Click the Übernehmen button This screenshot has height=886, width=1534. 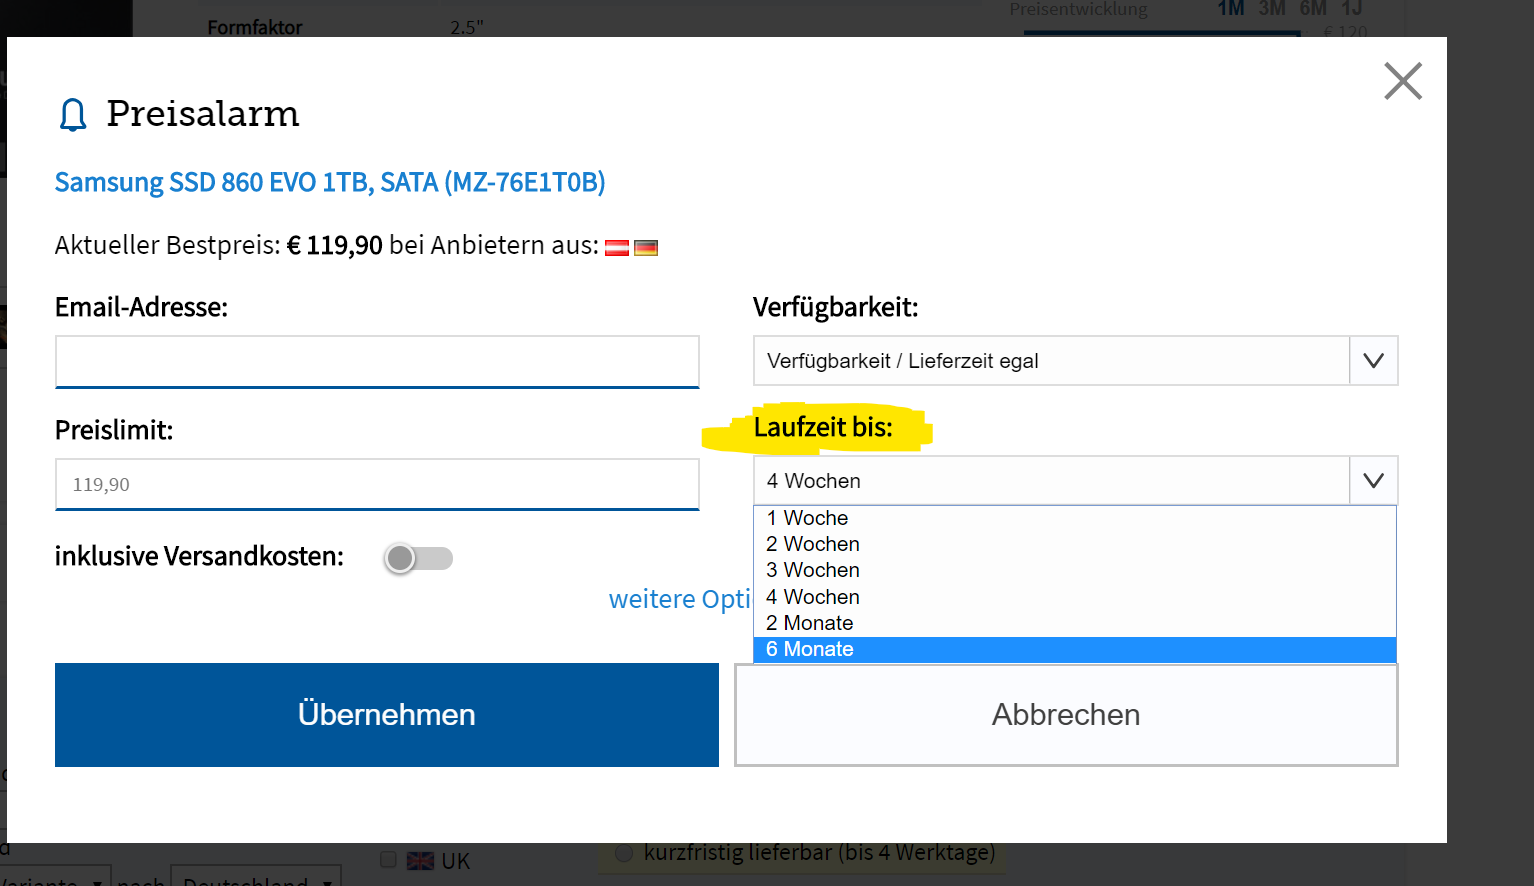coord(387,715)
